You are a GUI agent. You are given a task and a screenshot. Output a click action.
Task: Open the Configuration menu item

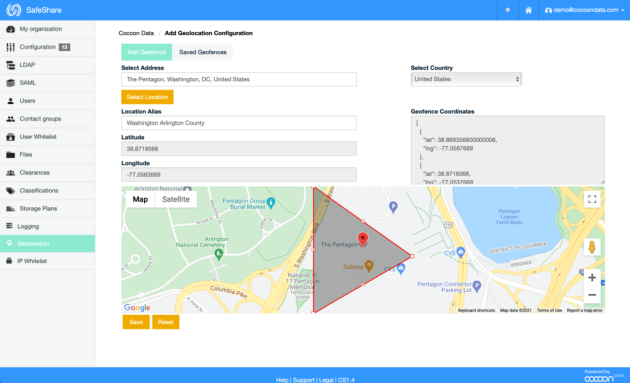(47, 47)
